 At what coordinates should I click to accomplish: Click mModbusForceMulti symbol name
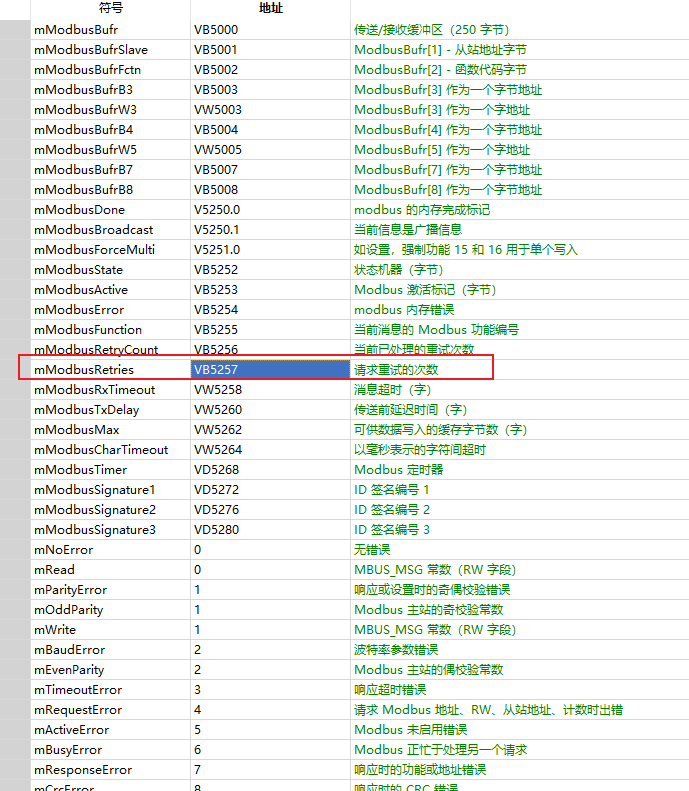[x=94, y=250]
